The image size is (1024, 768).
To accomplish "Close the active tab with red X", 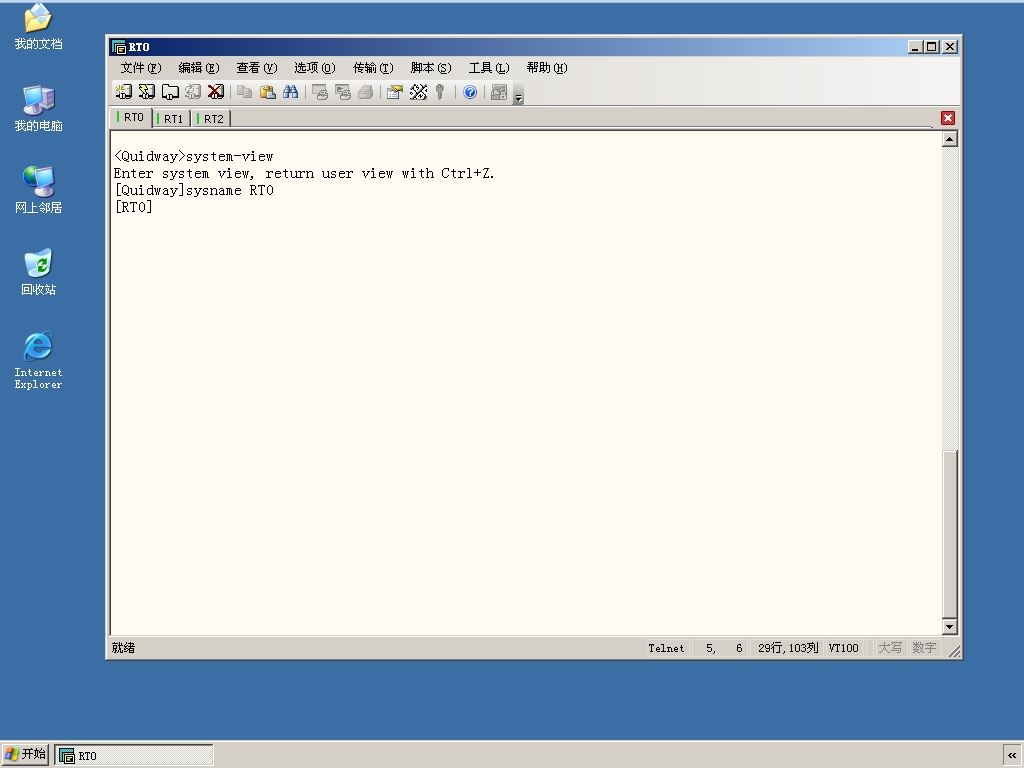I will [948, 118].
